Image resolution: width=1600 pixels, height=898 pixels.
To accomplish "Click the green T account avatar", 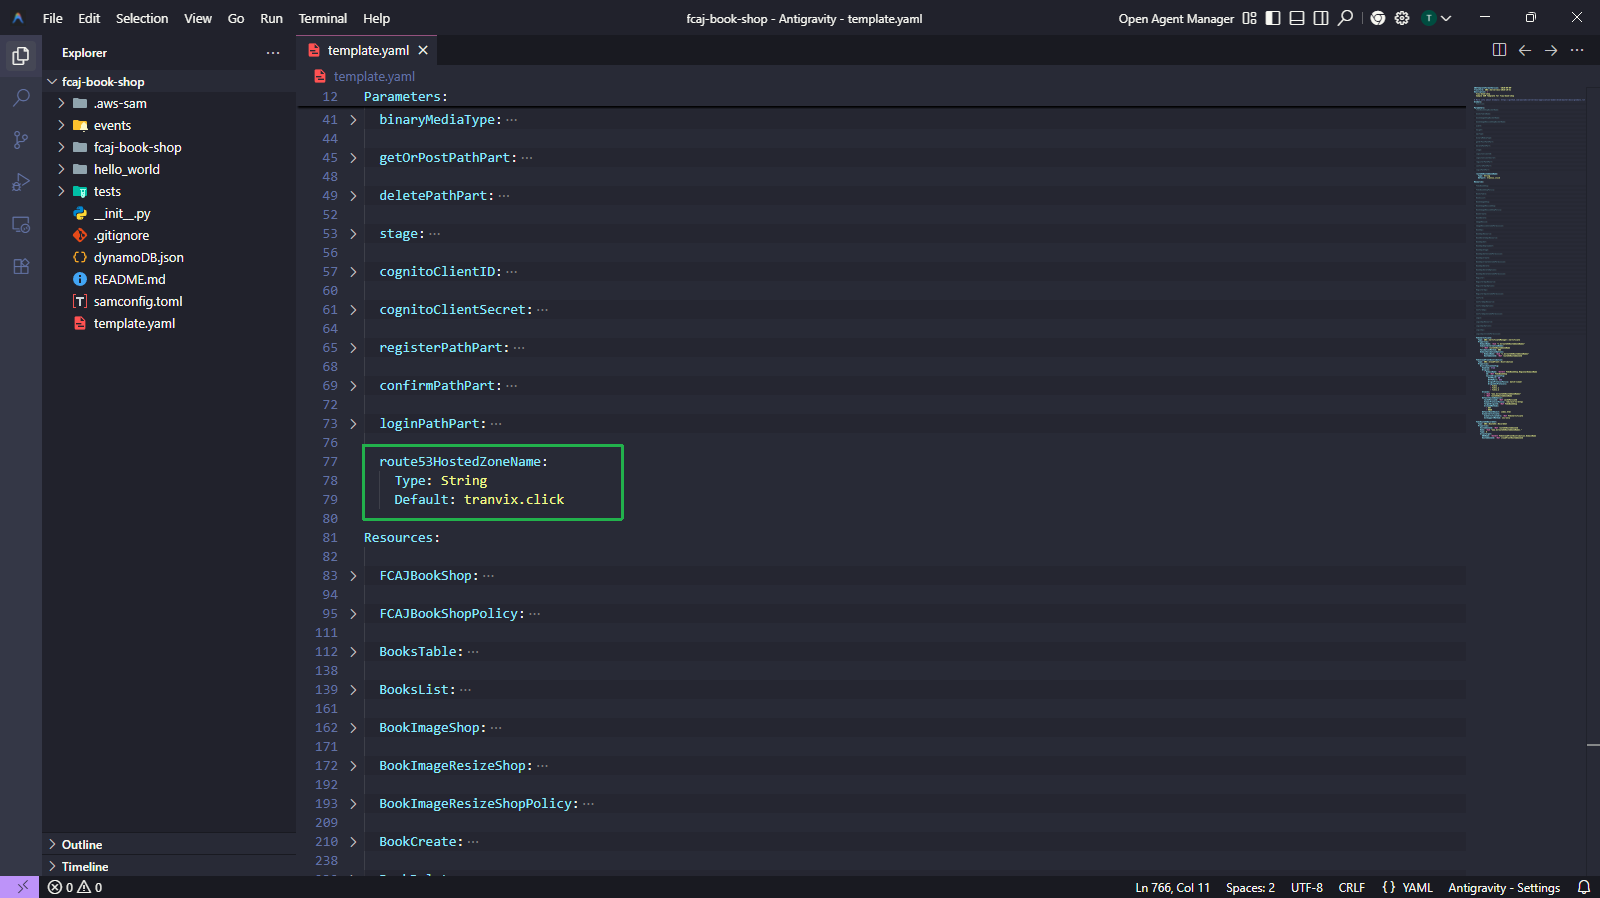I will (x=1429, y=18).
